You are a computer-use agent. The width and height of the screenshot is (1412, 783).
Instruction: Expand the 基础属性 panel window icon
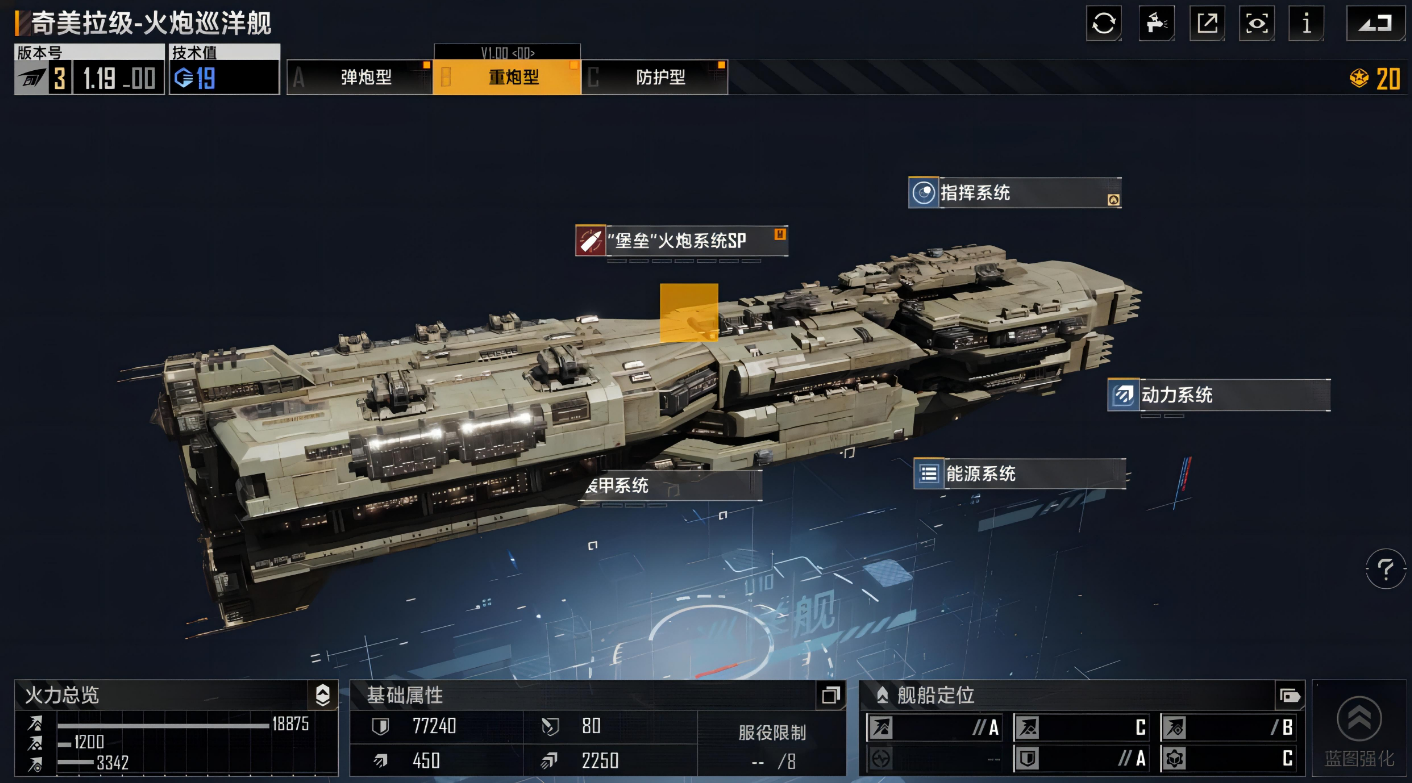[x=830, y=695]
